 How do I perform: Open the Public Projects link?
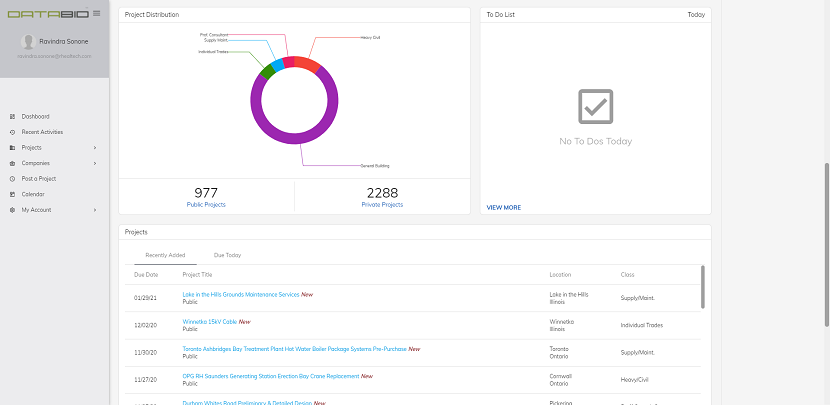tap(206, 204)
